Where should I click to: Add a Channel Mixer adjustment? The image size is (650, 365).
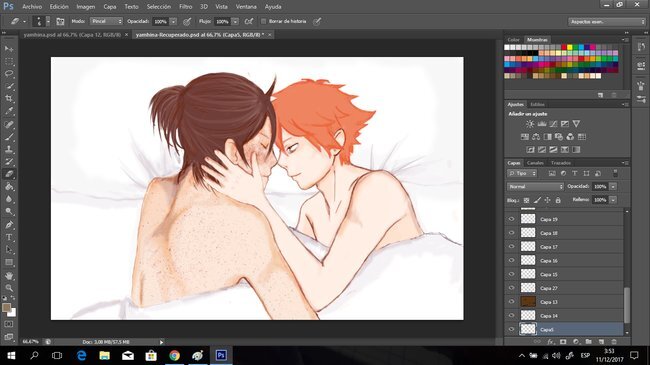(x=570, y=136)
